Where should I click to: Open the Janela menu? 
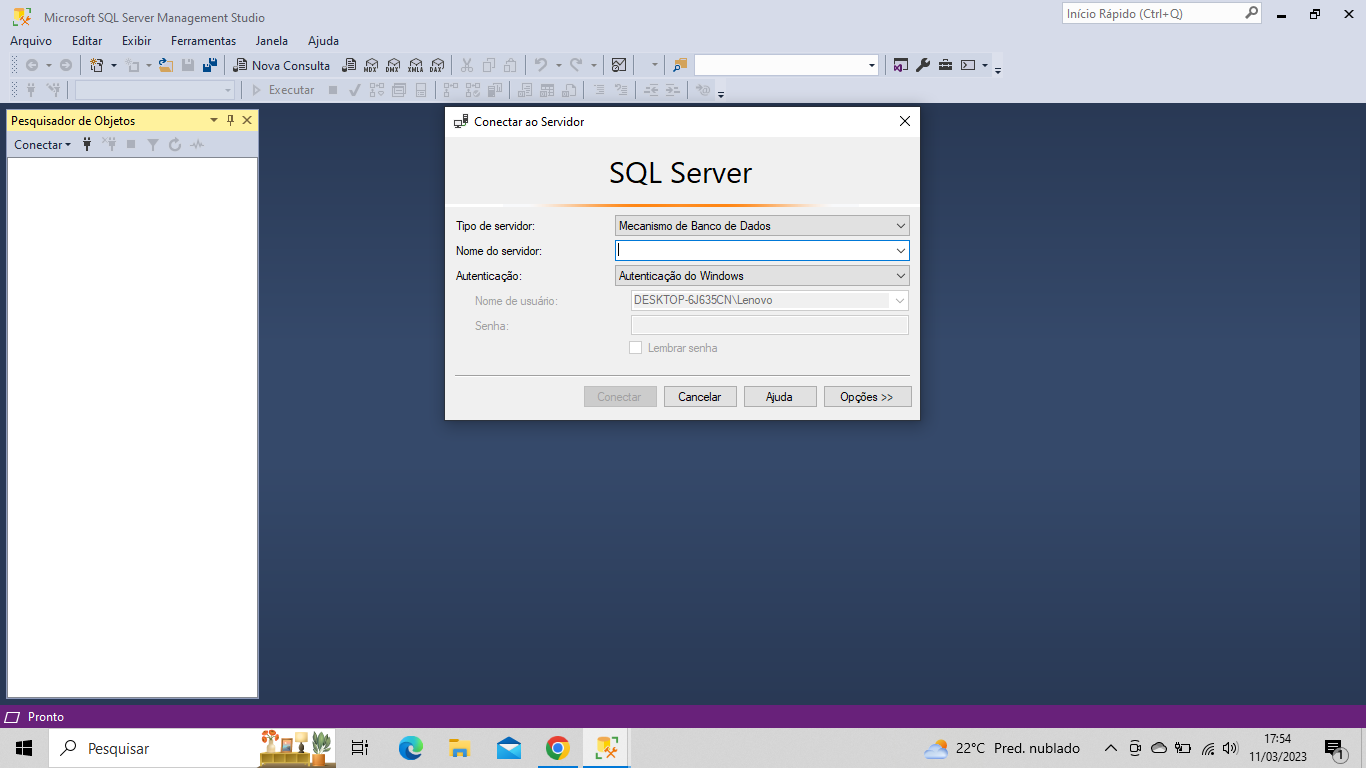pos(272,41)
